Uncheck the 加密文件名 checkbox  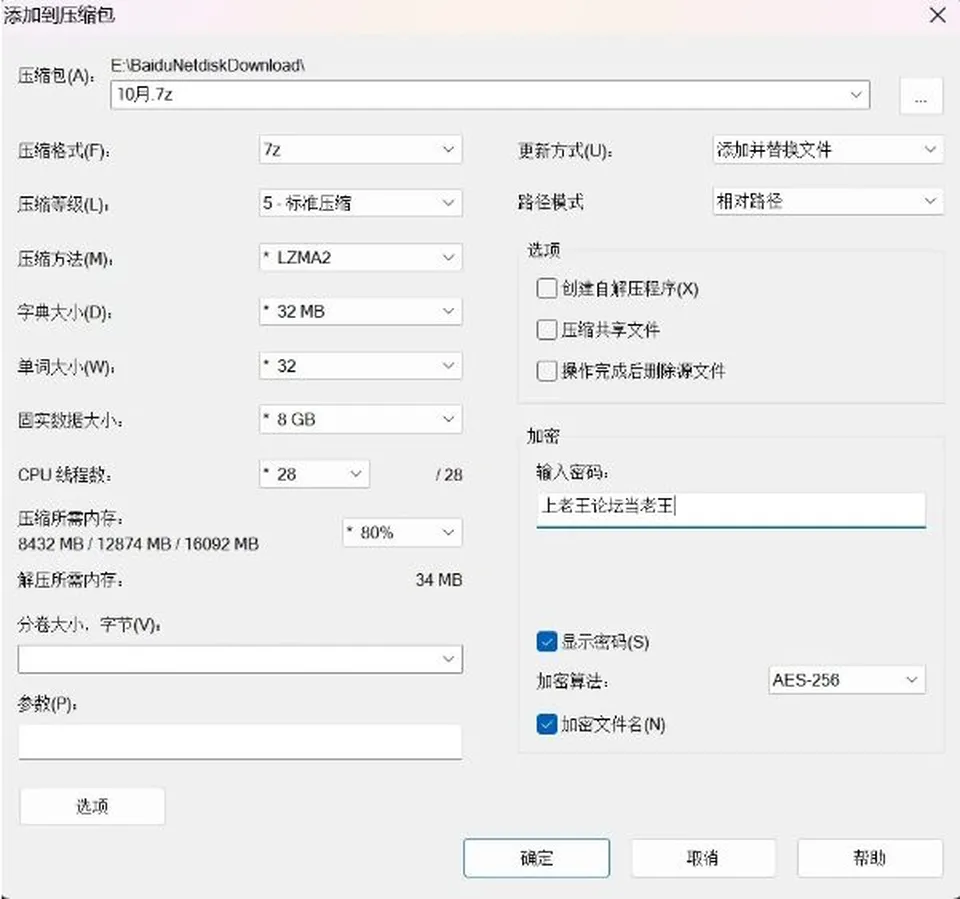pyautogui.click(x=546, y=724)
